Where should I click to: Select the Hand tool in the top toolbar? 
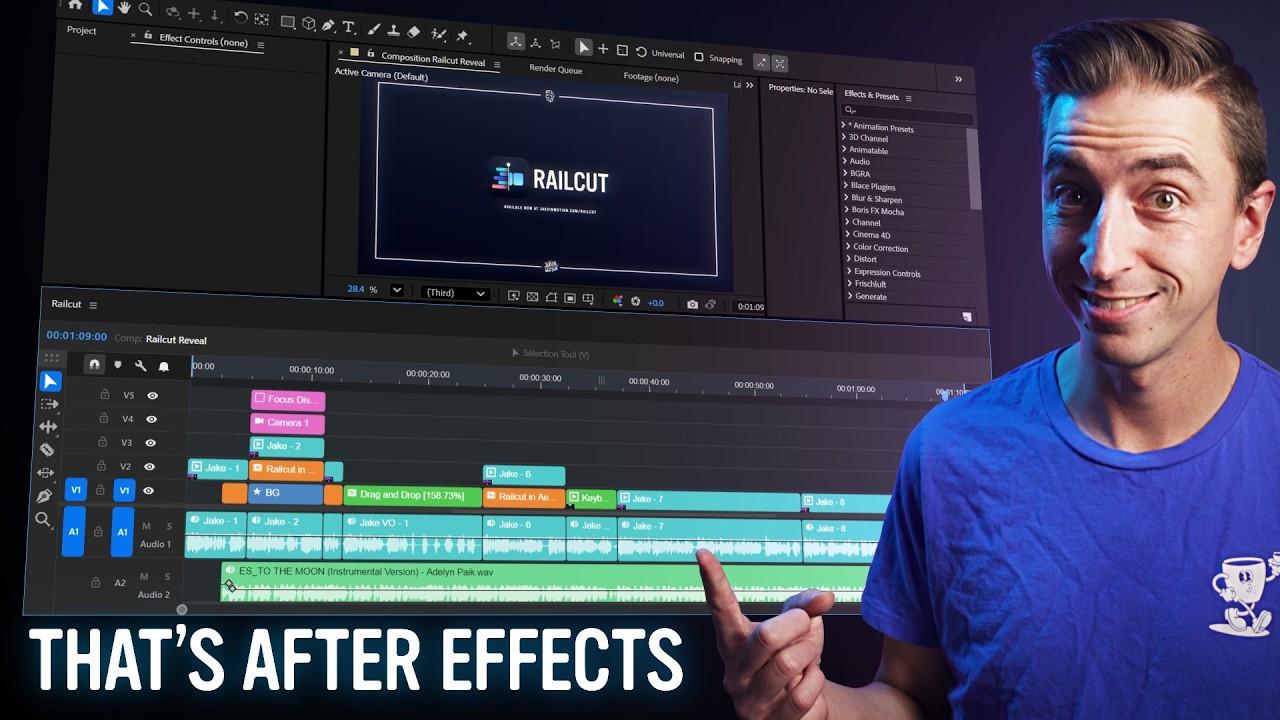[x=124, y=7]
